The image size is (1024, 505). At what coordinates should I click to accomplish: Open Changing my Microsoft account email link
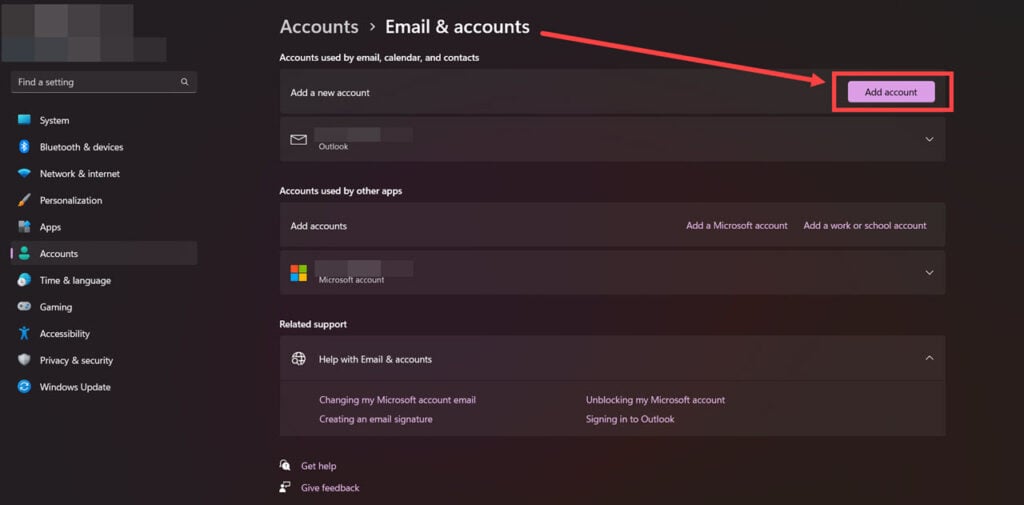[397, 400]
